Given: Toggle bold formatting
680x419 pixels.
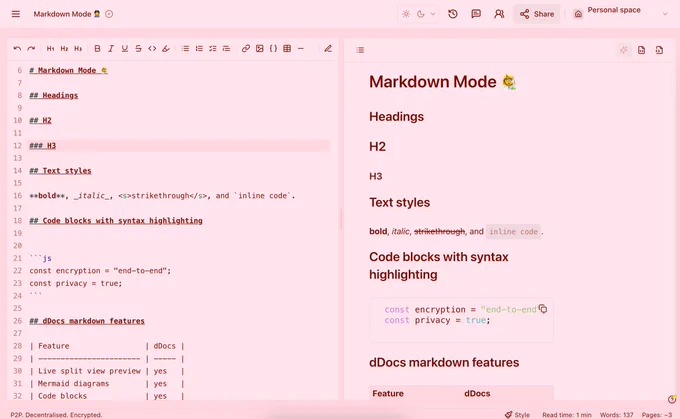Looking at the screenshot, I should [x=97, y=49].
